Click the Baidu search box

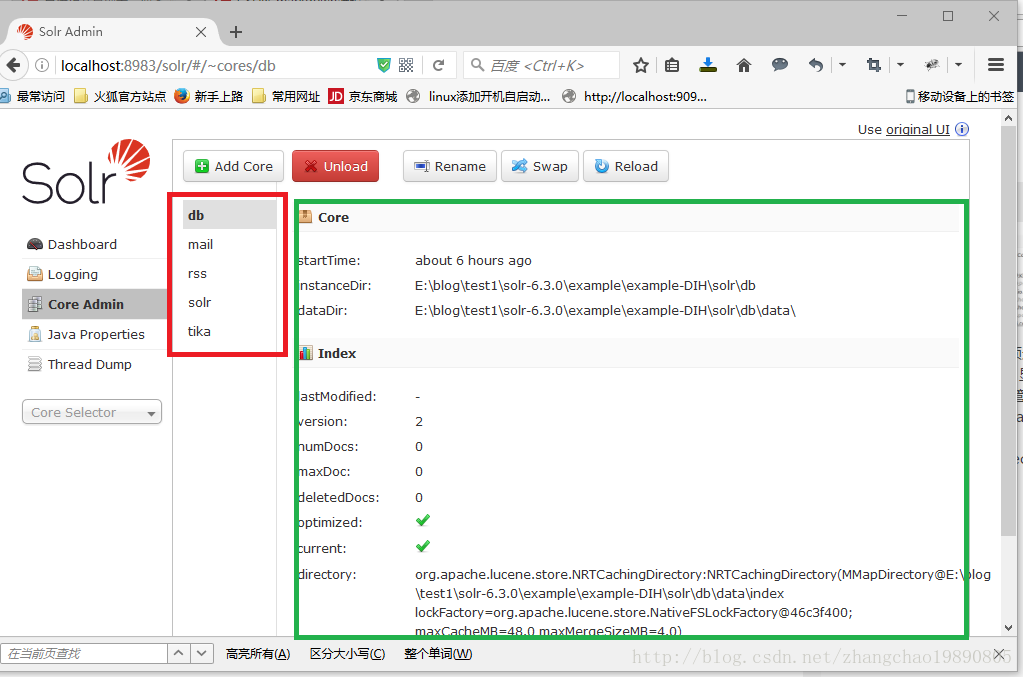tap(542, 65)
